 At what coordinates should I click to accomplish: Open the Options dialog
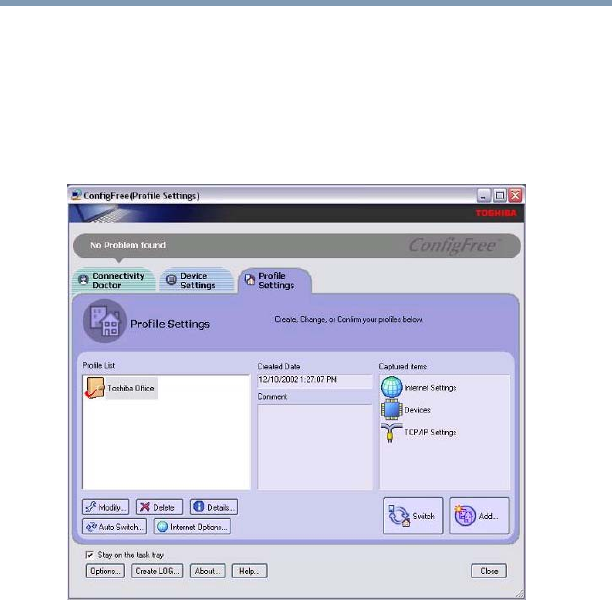(105, 571)
